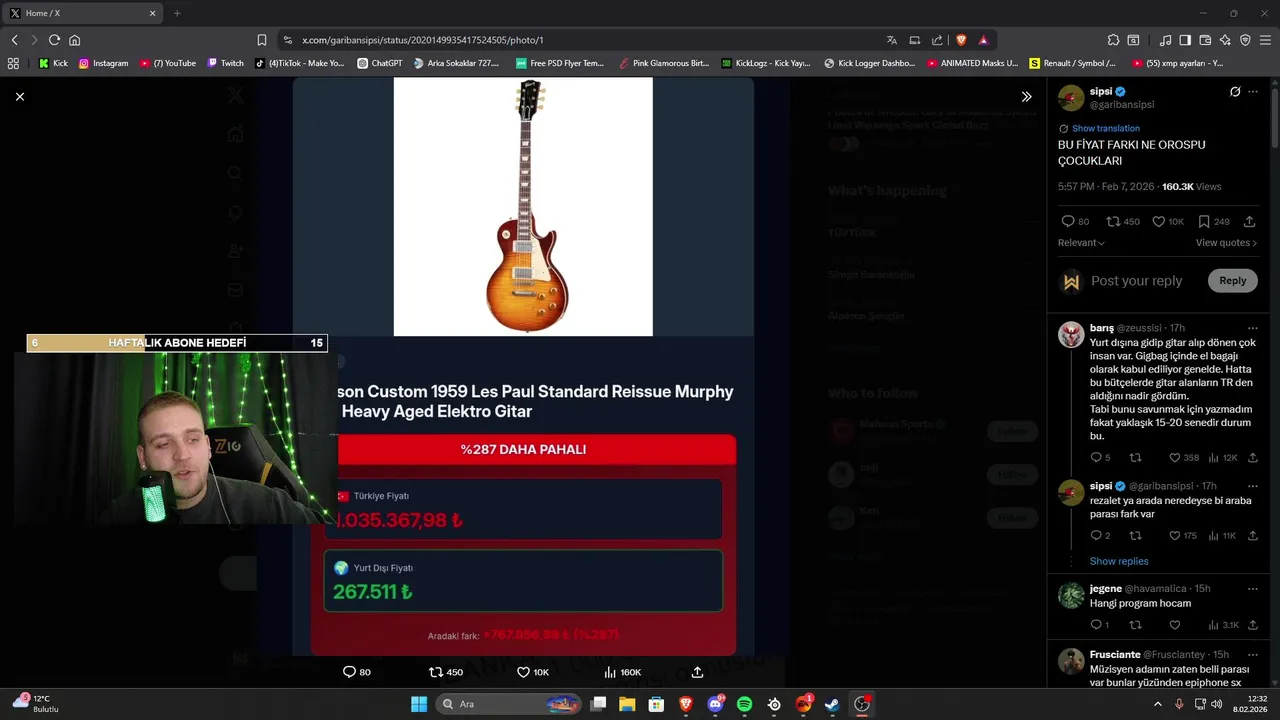Open the guitar image
This screenshot has height=720, width=1280.
[x=523, y=207]
